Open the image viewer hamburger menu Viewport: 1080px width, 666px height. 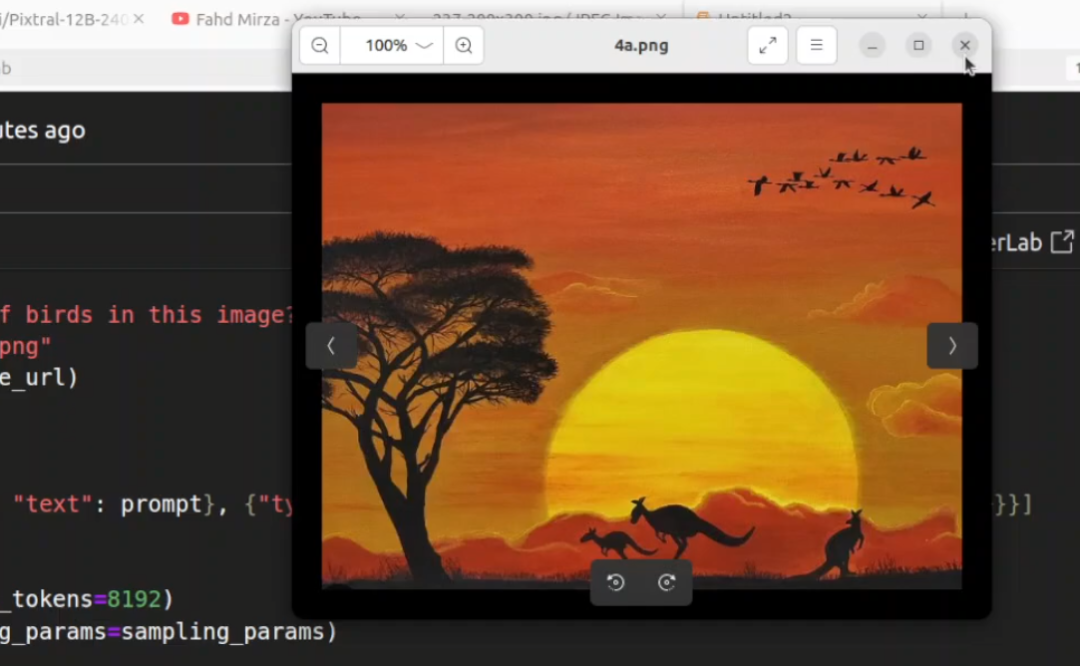816,46
